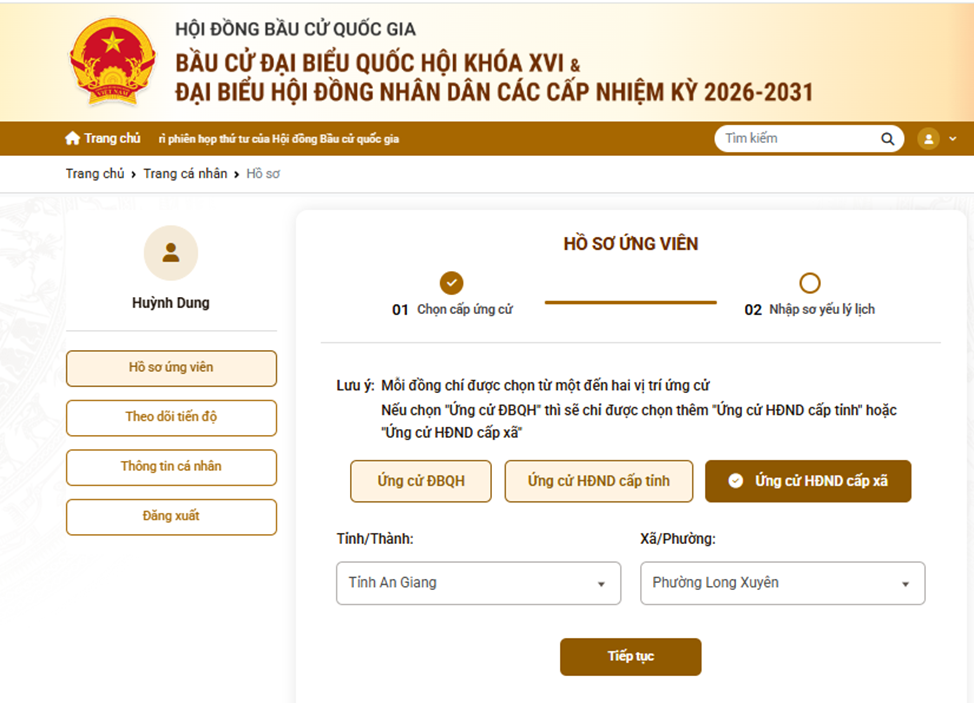
Task: Go to Thông tin cá nhân section
Action: point(171,467)
